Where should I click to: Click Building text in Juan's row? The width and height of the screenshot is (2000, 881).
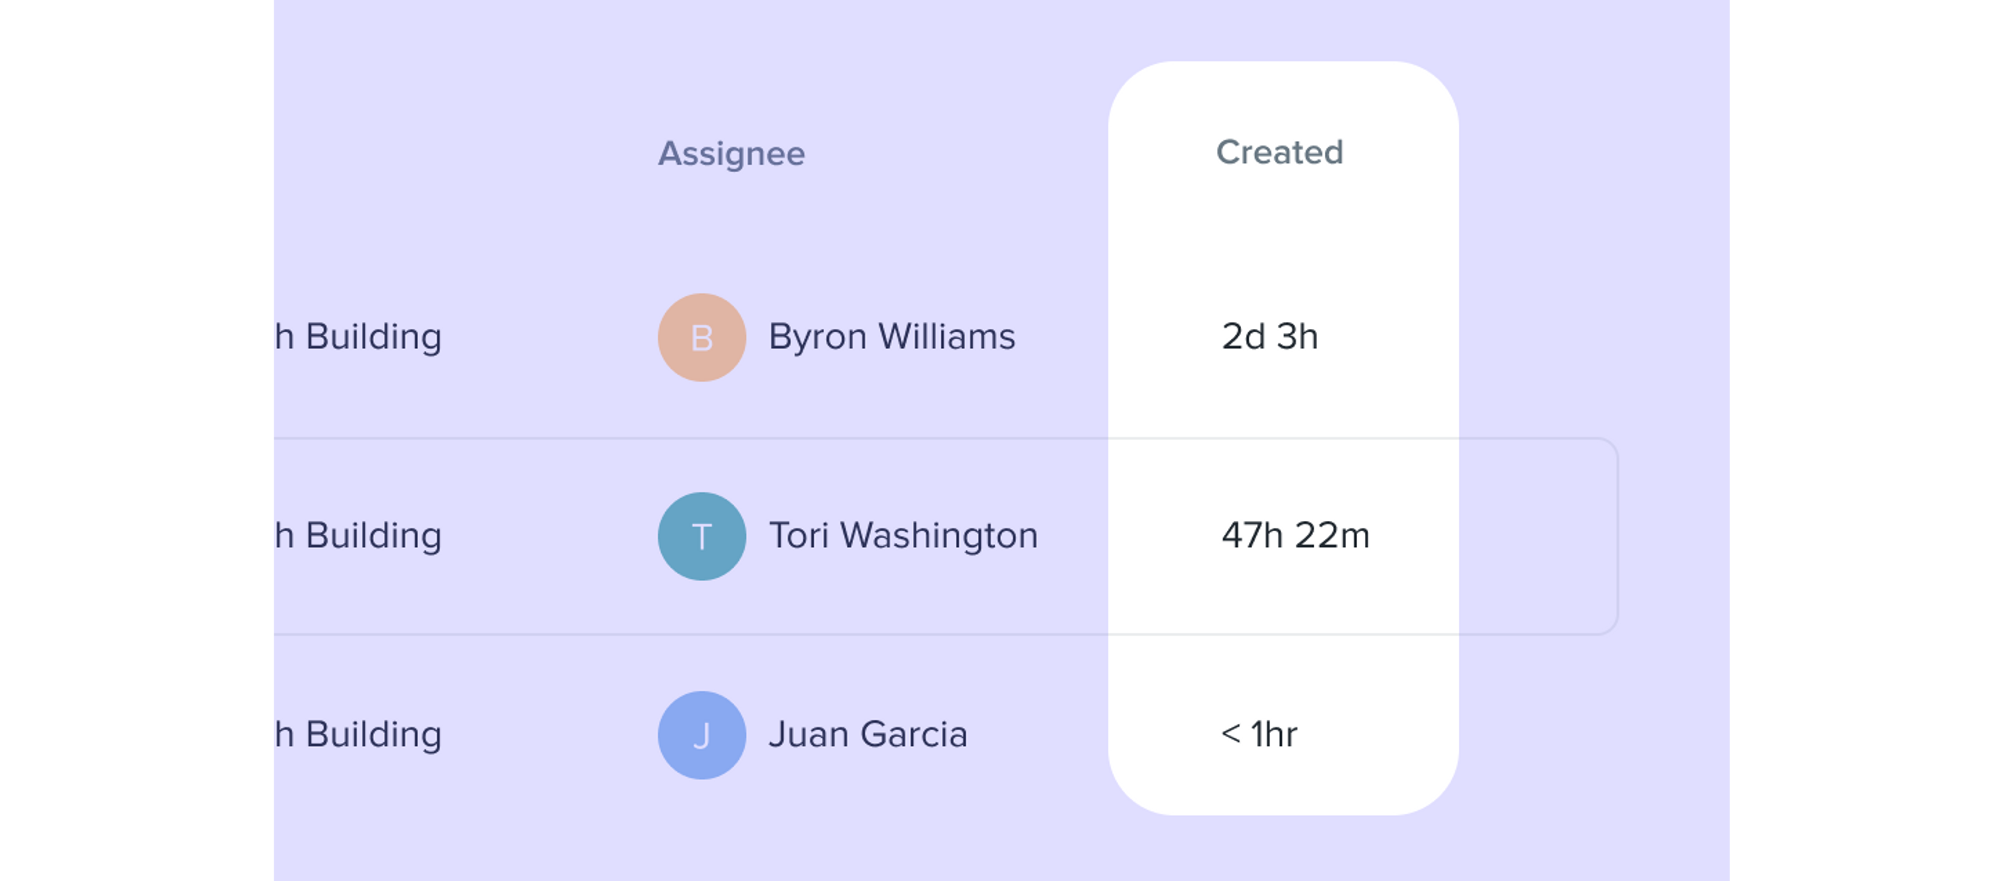tap(373, 735)
